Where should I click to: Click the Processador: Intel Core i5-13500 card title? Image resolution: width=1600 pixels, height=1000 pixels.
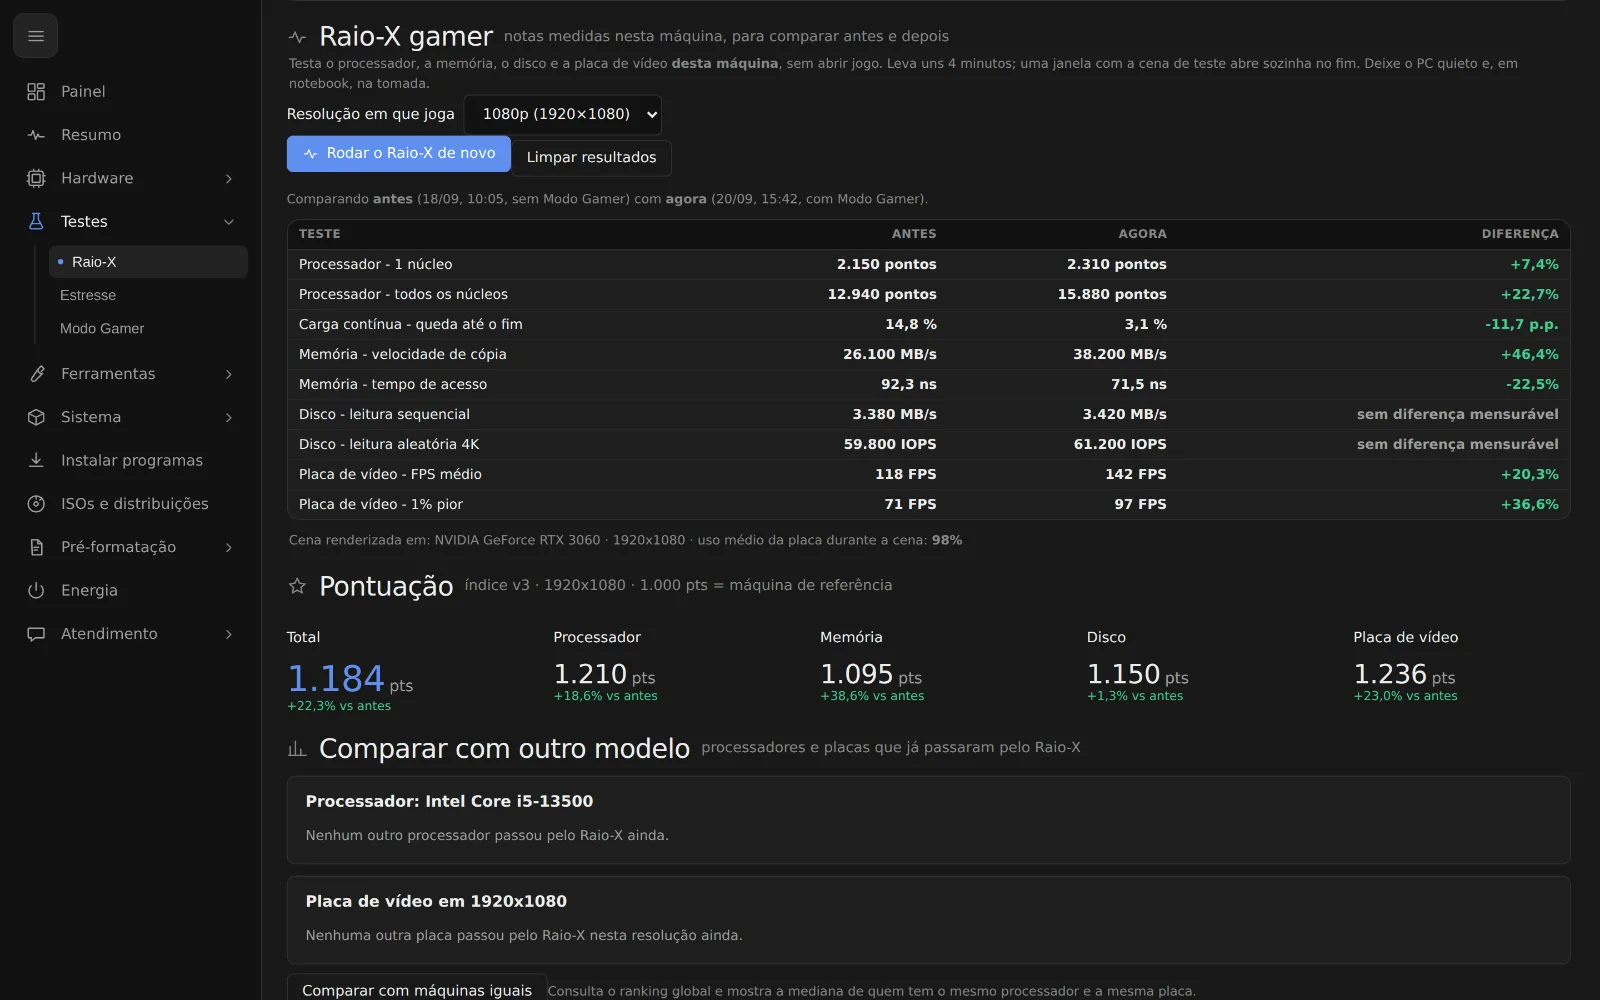[449, 802]
